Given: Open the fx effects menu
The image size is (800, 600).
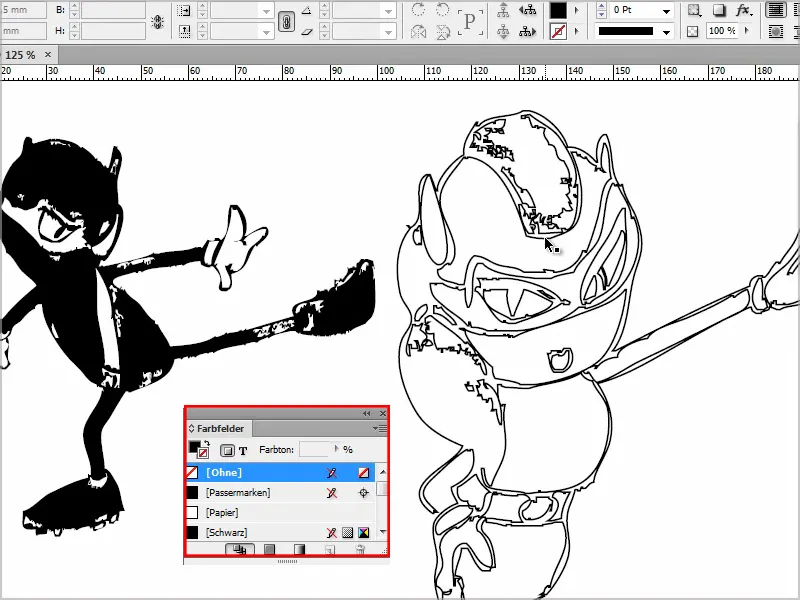Looking at the screenshot, I should pos(744,10).
